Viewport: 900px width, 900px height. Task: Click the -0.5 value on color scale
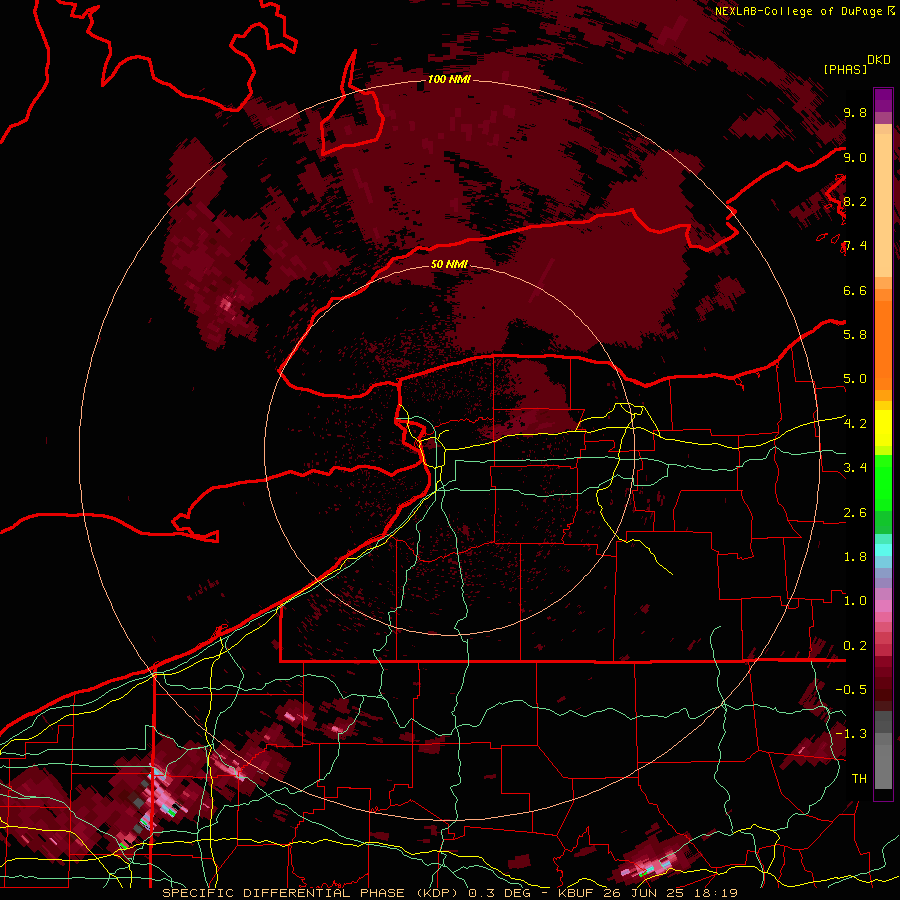point(851,690)
